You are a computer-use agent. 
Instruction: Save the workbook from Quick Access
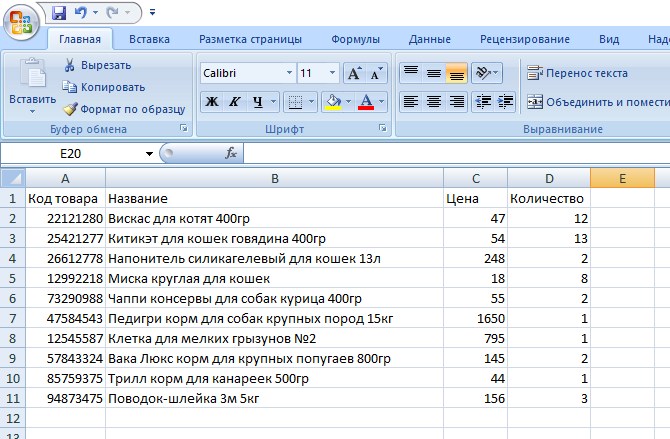[x=59, y=13]
